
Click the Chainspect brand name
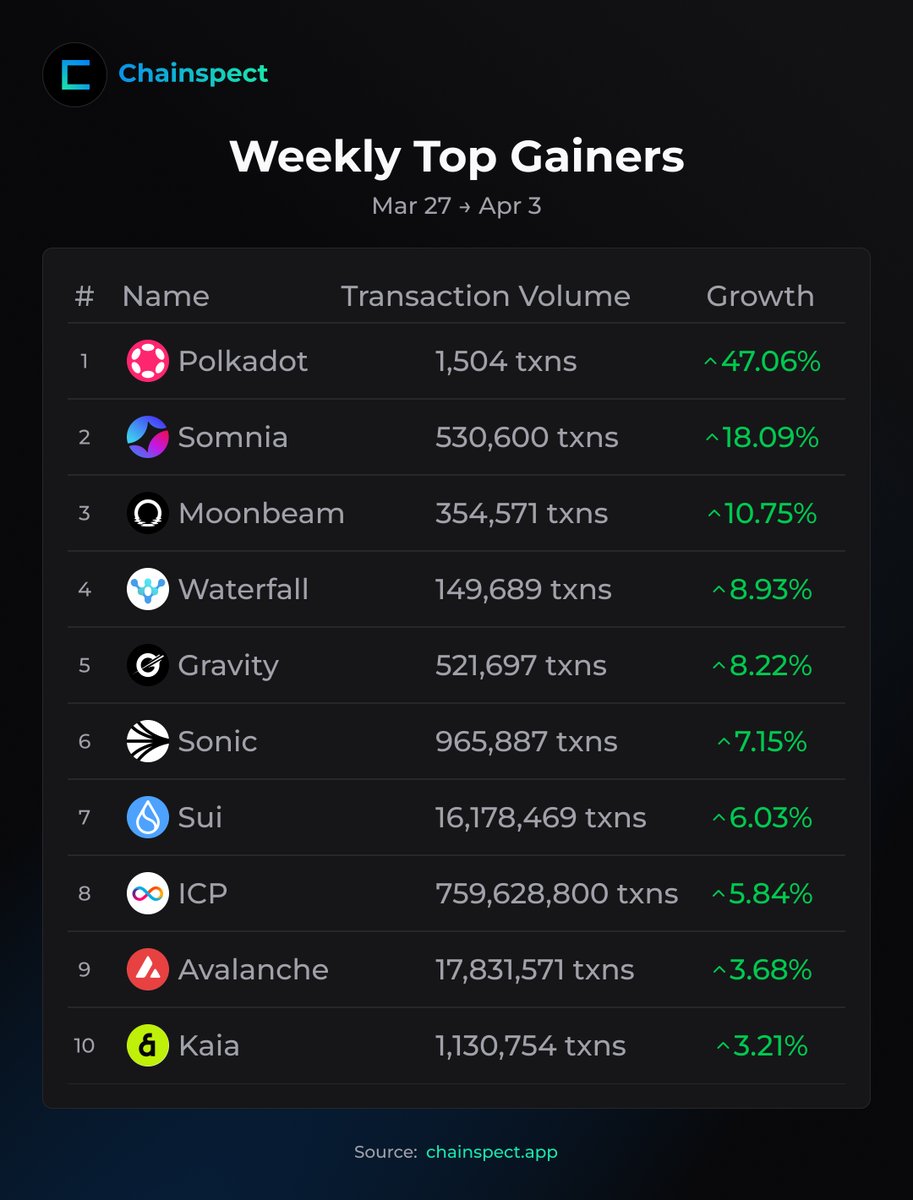click(193, 74)
